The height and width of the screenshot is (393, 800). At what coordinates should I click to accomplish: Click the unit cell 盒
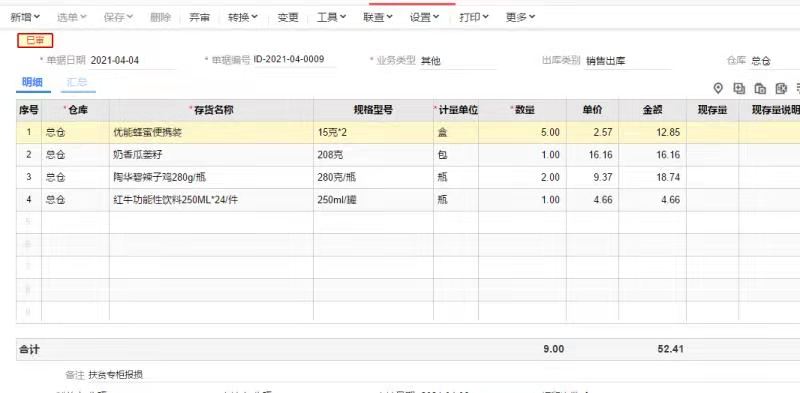pos(456,133)
